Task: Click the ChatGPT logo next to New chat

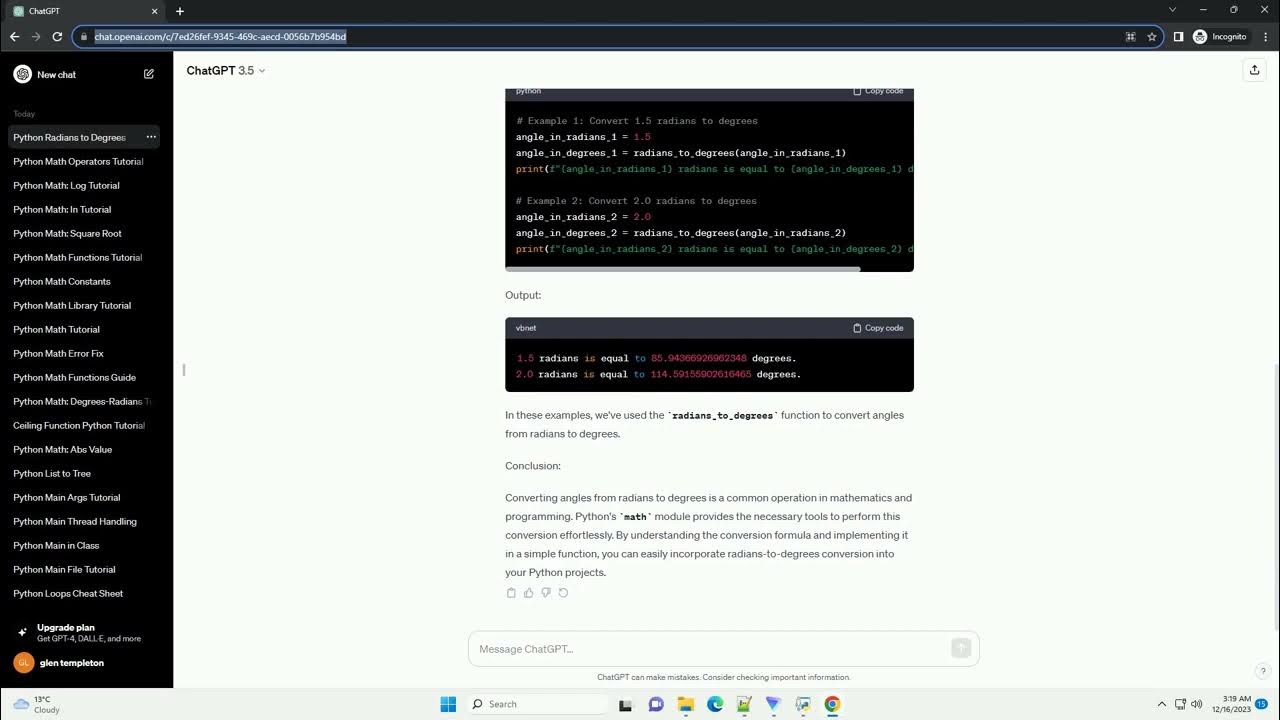Action: [22, 74]
